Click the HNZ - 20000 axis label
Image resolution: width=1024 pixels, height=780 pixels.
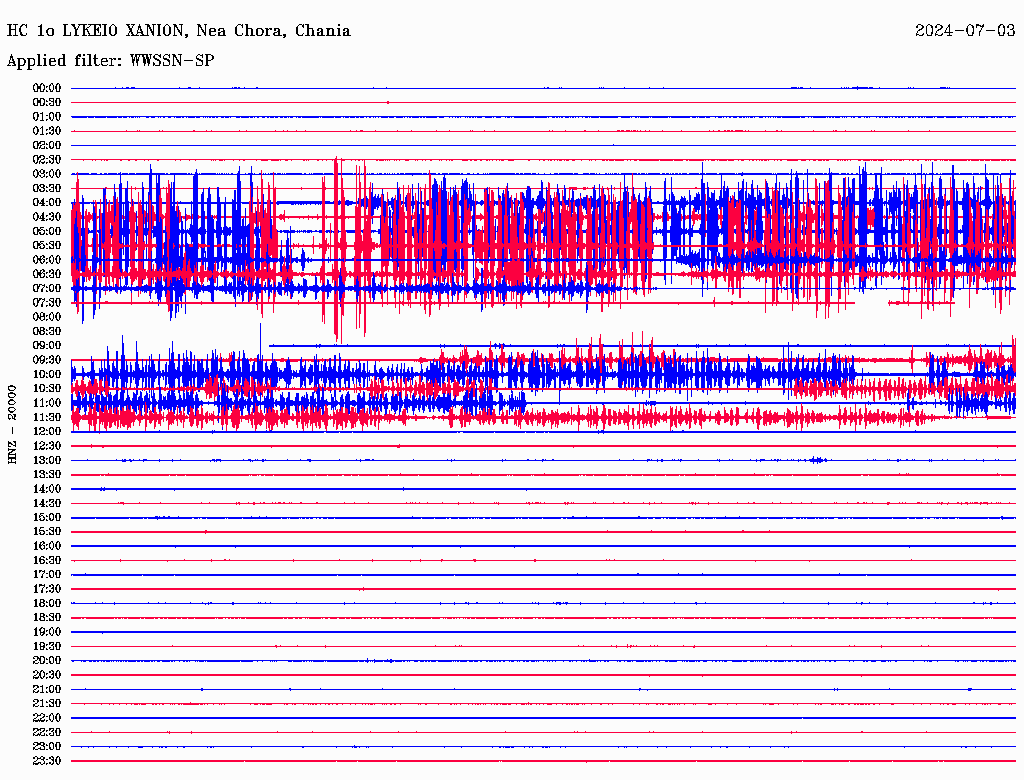pyautogui.click(x=12, y=425)
